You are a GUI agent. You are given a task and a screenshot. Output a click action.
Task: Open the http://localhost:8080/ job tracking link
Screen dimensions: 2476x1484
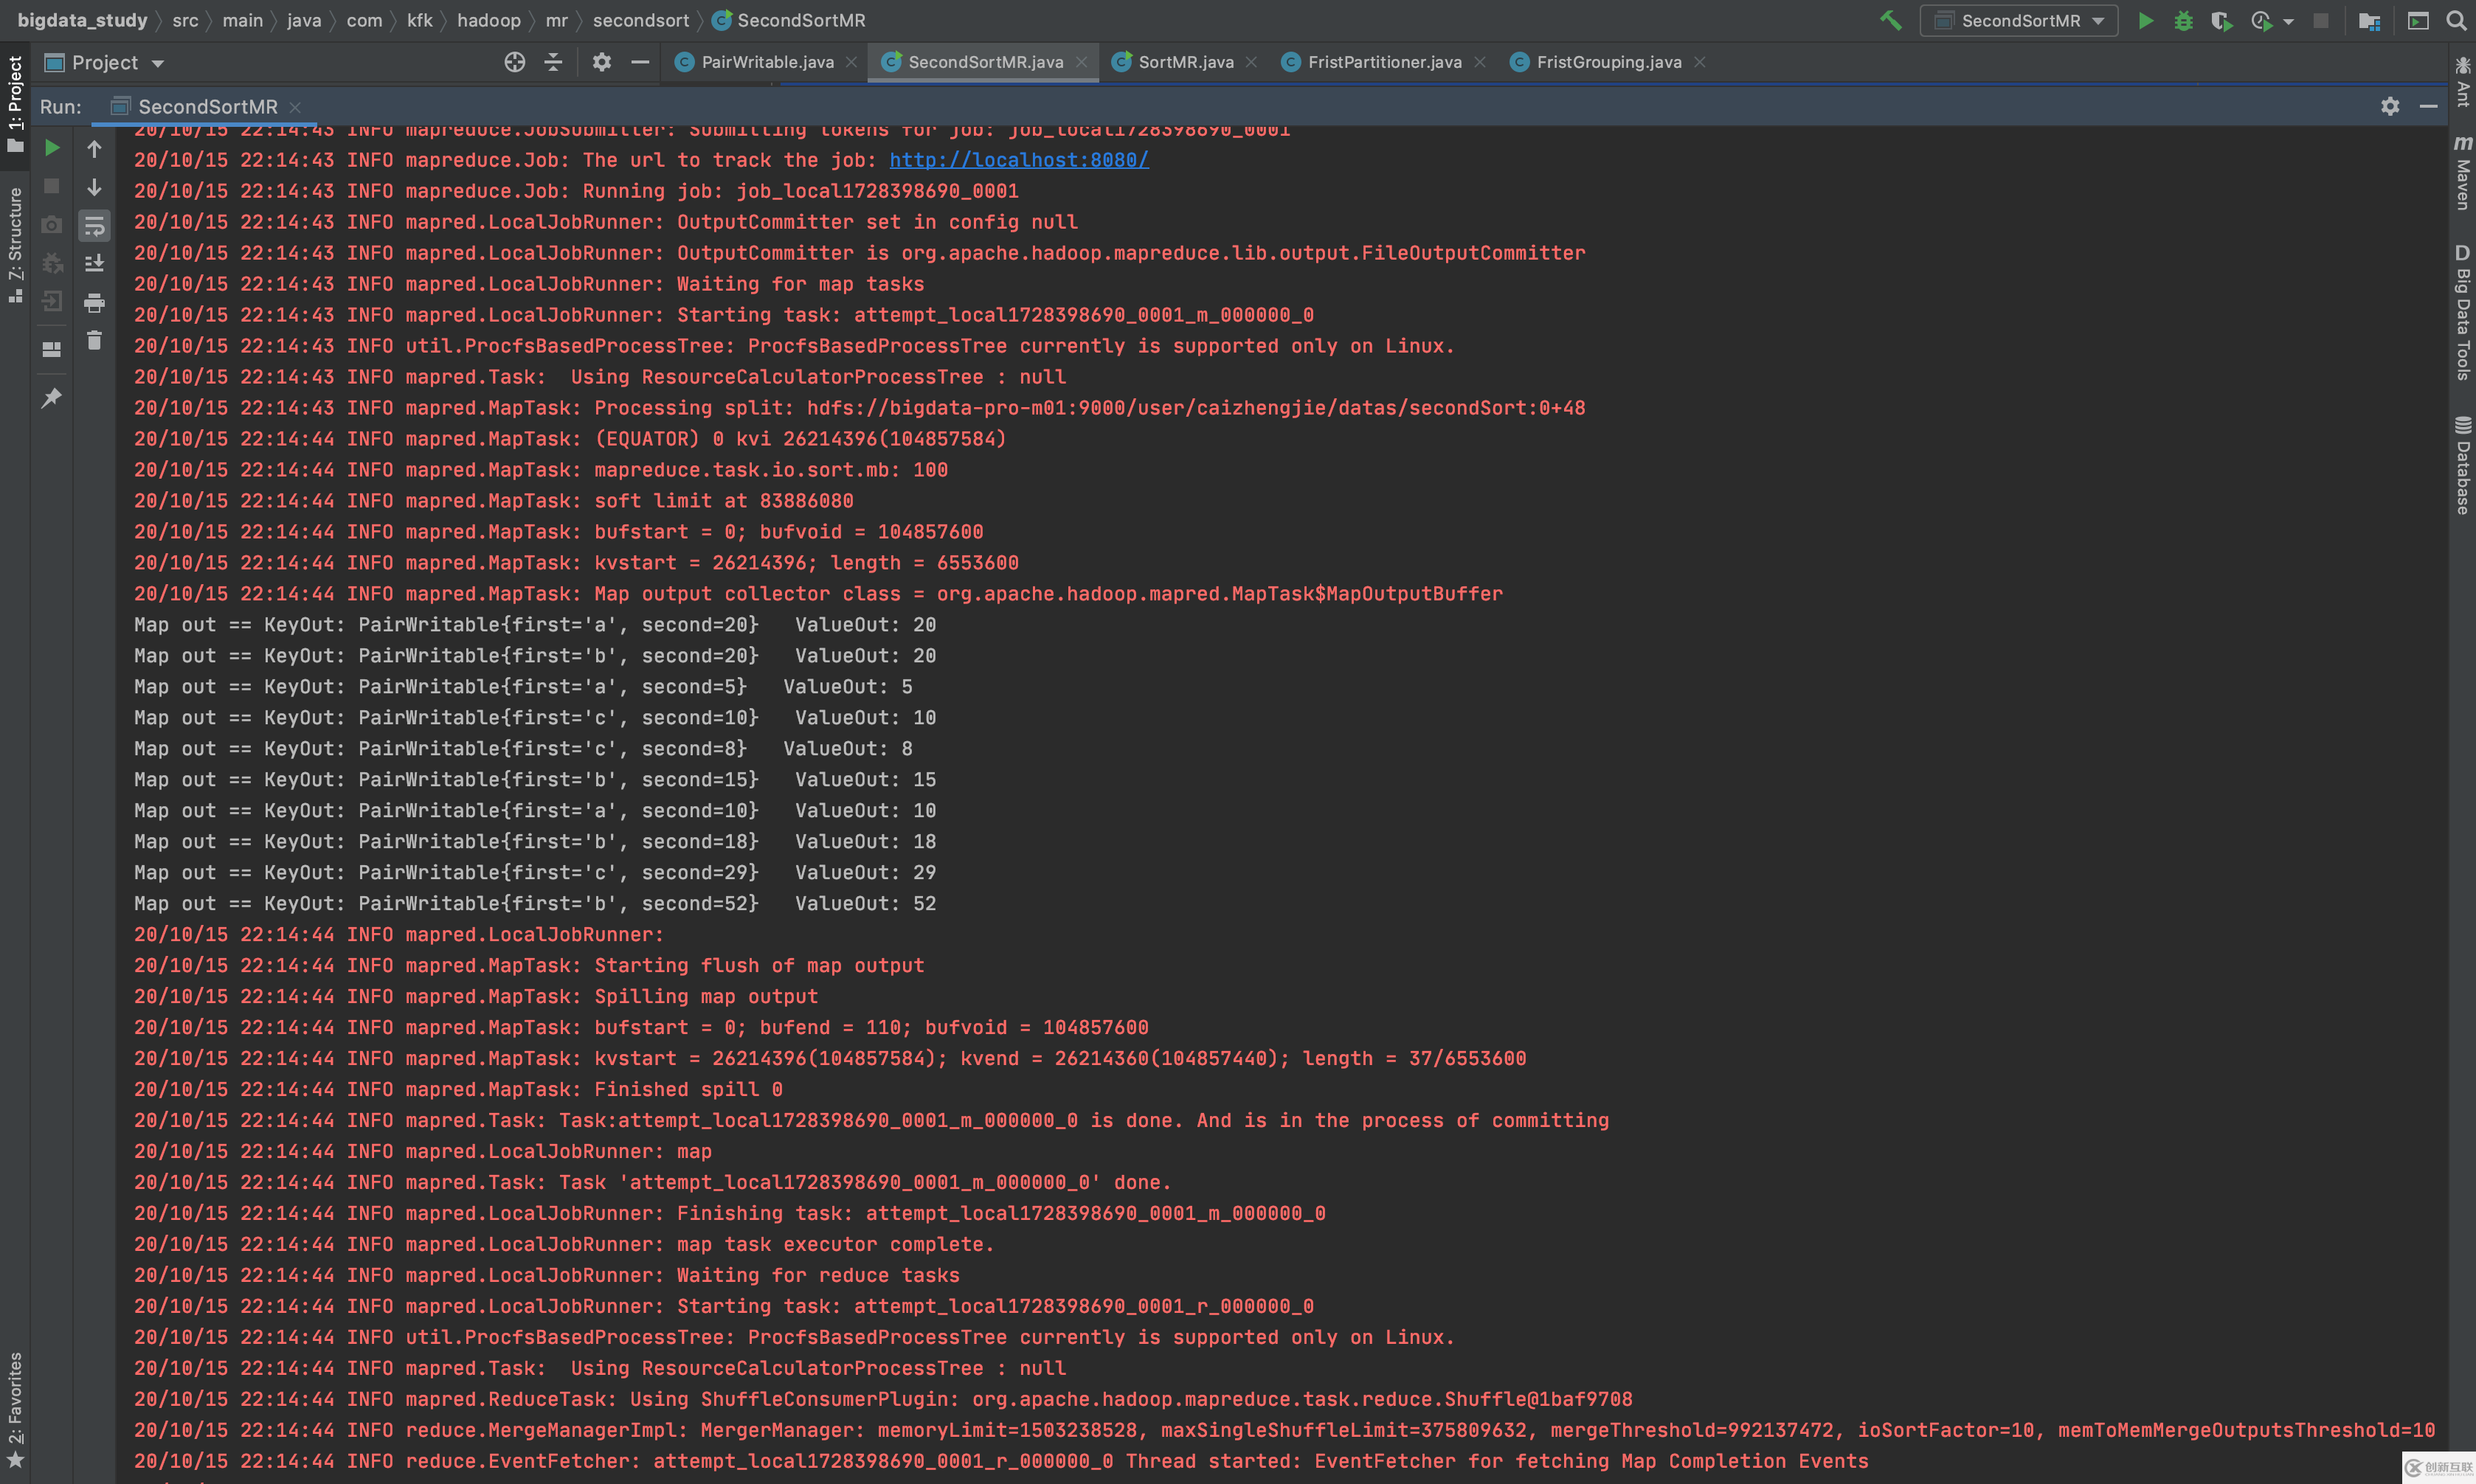[1018, 160]
